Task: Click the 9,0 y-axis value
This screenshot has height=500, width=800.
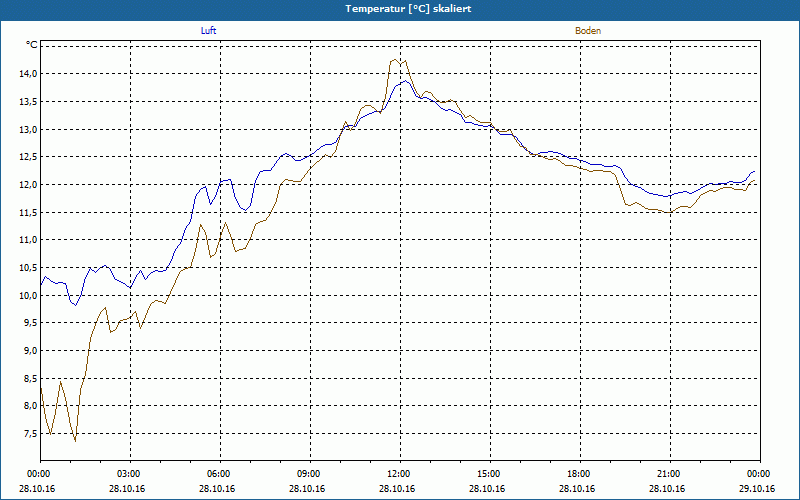Action: pyautogui.click(x=31, y=351)
